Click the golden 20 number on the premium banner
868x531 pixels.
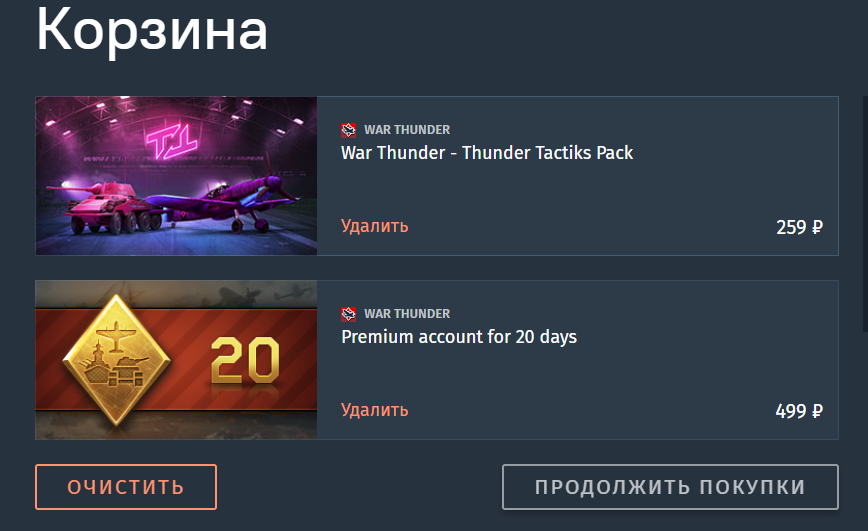(x=245, y=360)
